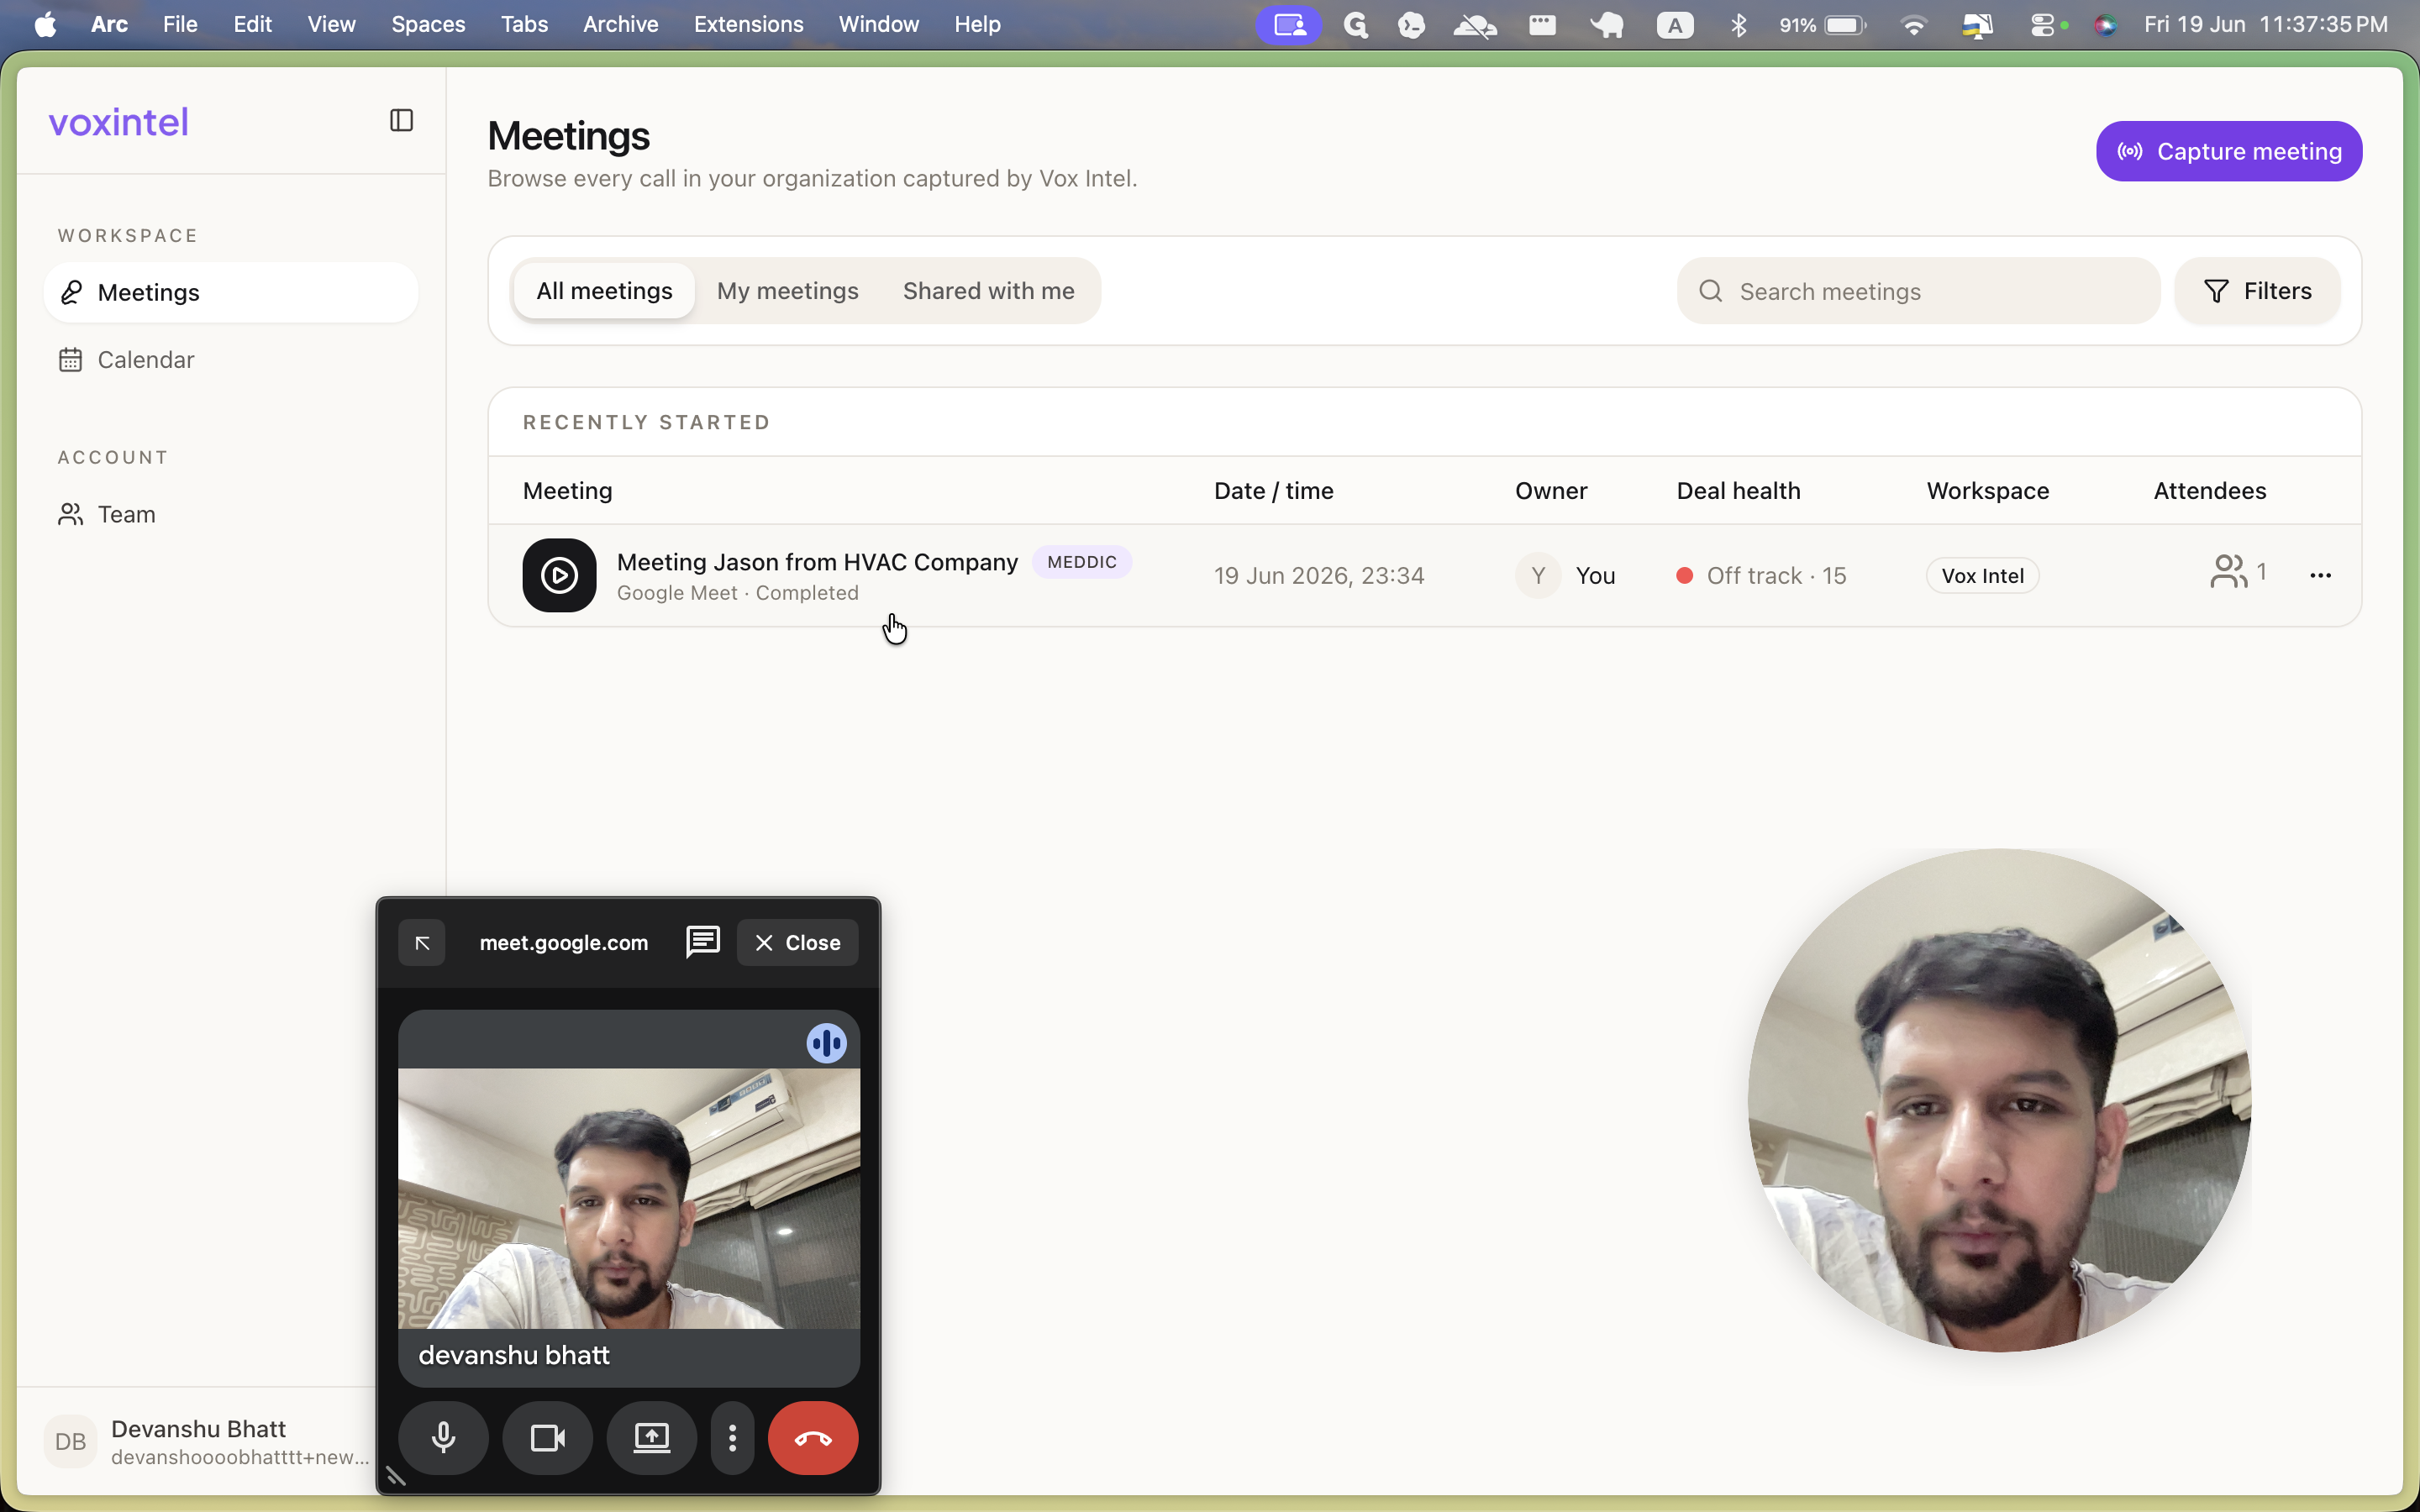Switch to the My meetings tab
This screenshot has height=1512, width=2420.
click(787, 291)
